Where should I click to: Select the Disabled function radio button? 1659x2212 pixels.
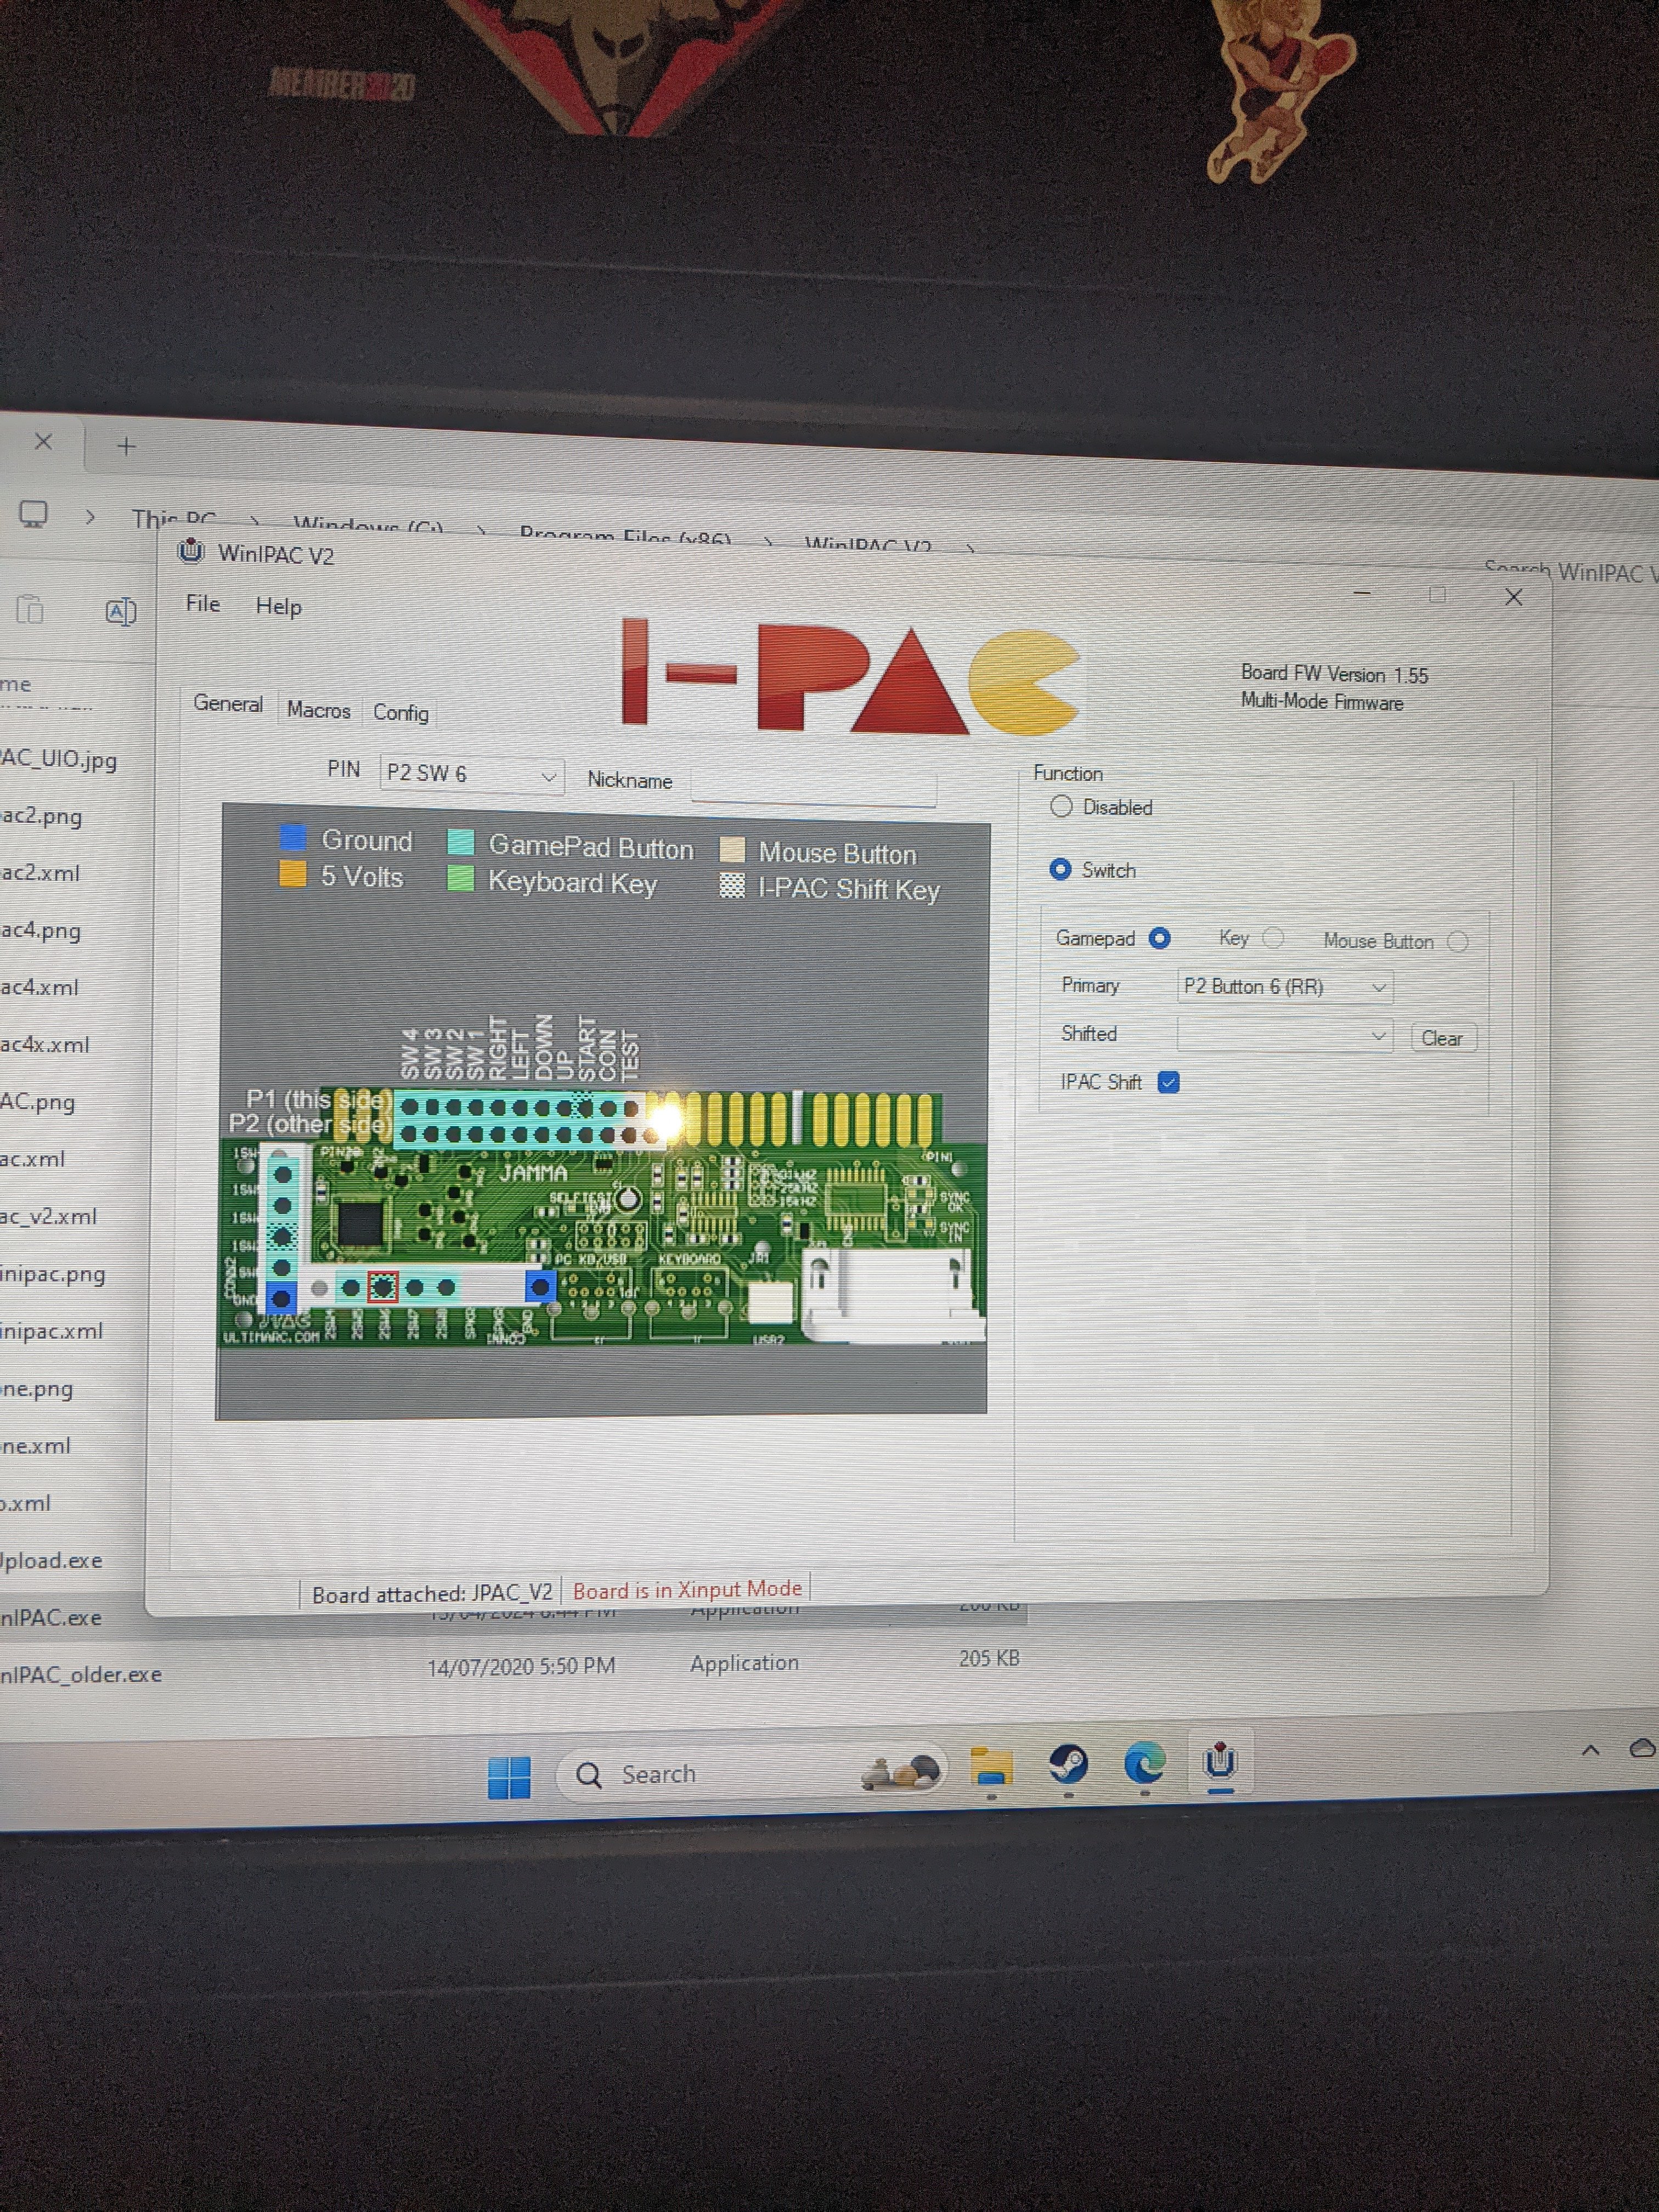coord(1061,806)
